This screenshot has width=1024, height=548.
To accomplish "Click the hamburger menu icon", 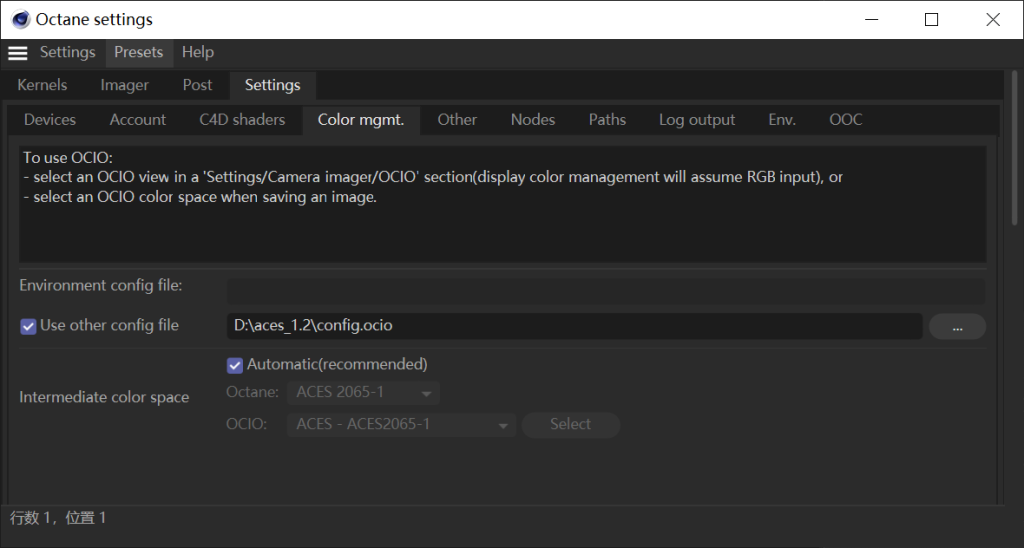I will (17, 53).
